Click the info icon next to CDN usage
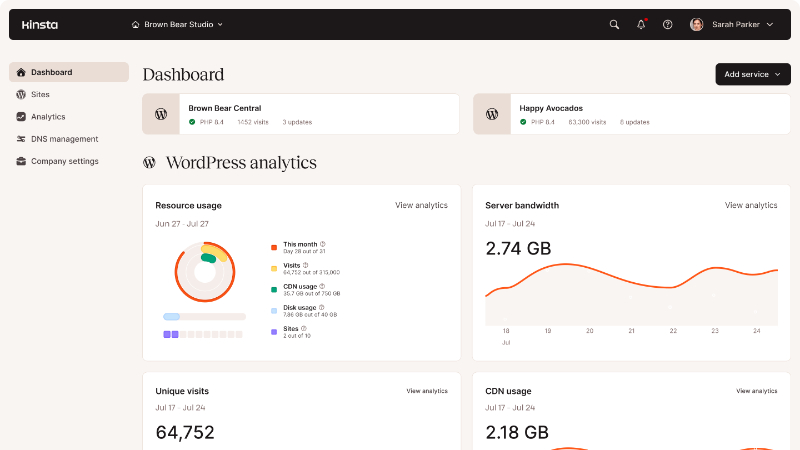 point(323,288)
